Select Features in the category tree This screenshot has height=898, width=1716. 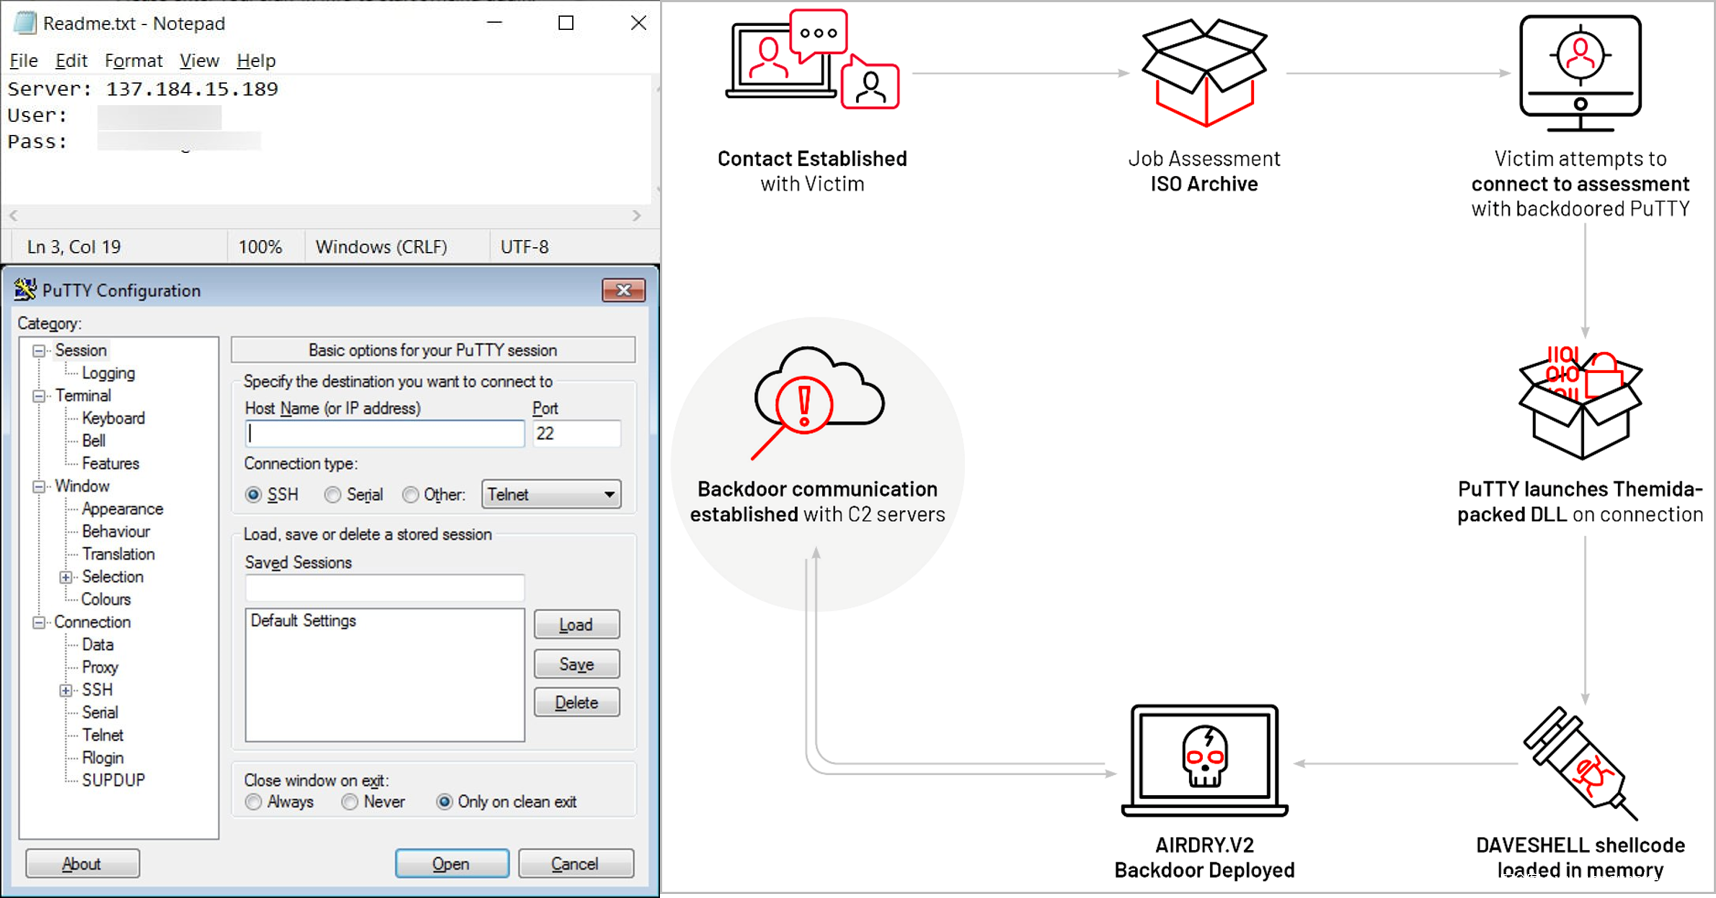[x=110, y=464]
